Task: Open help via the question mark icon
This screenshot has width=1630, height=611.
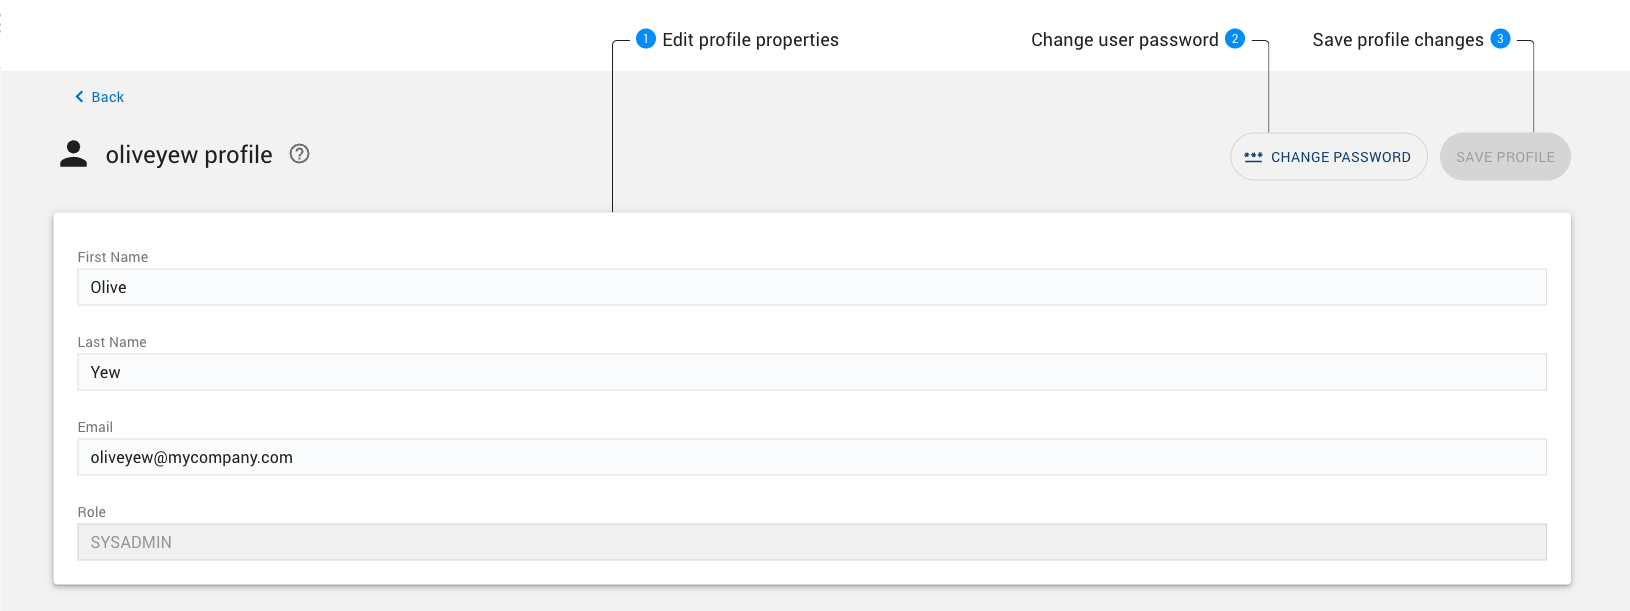Action: 299,154
